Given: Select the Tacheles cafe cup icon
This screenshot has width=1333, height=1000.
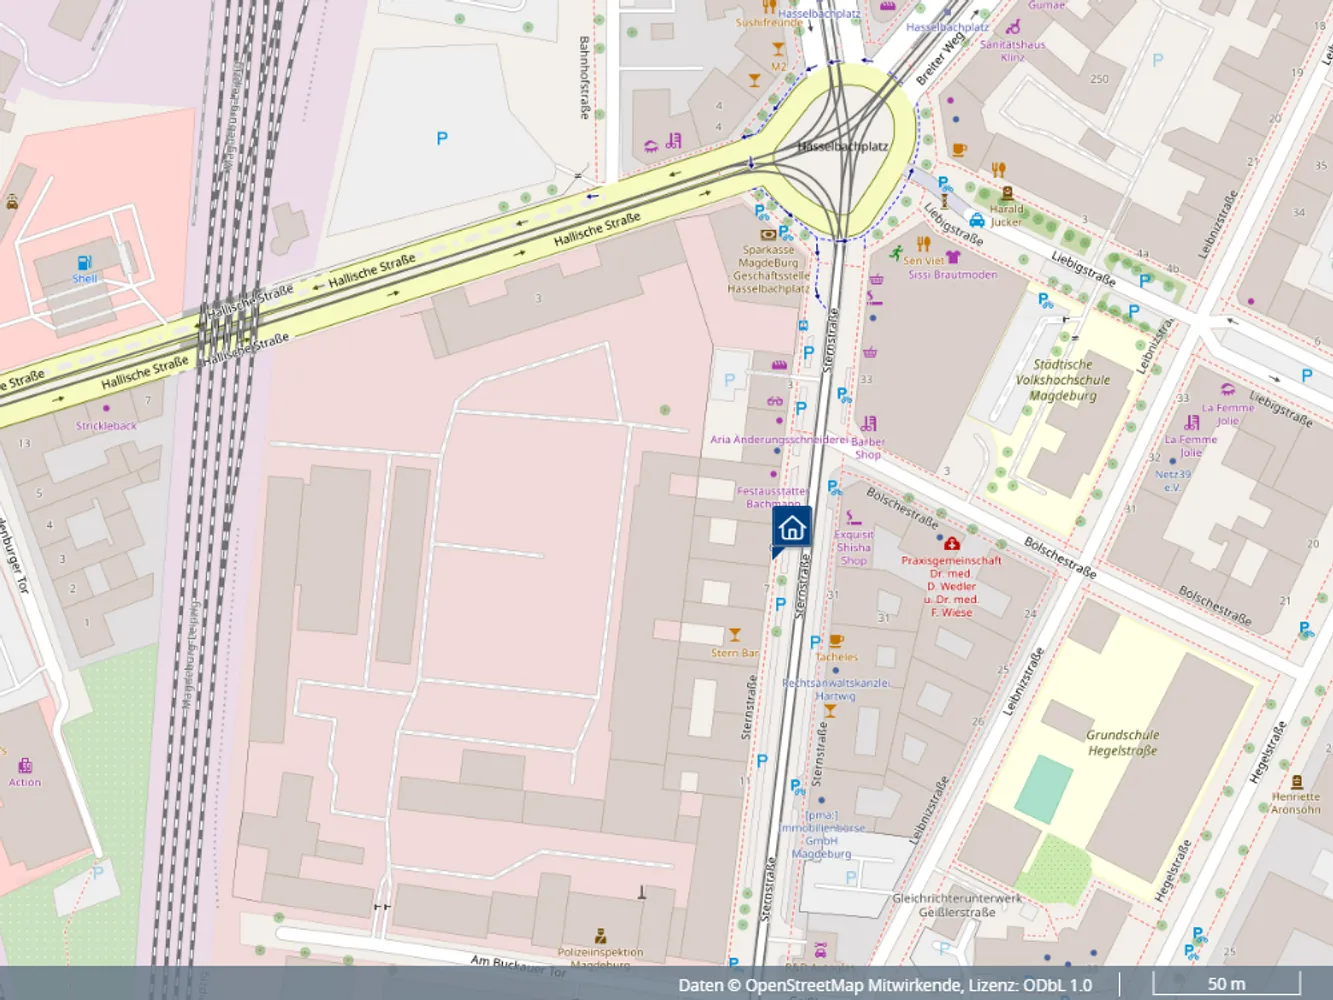Looking at the screenshot, I should (x=837, y=641).
